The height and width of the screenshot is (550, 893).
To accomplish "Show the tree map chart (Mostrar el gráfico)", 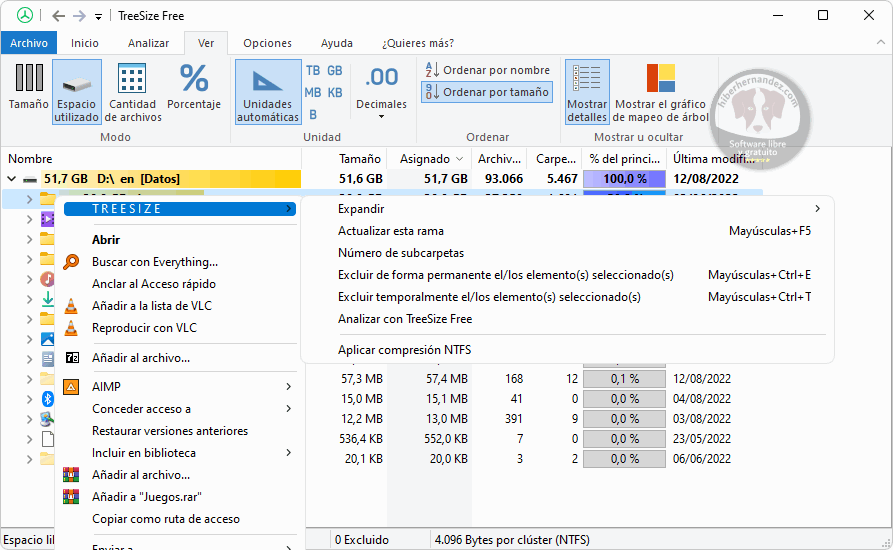I will [661, 91].
